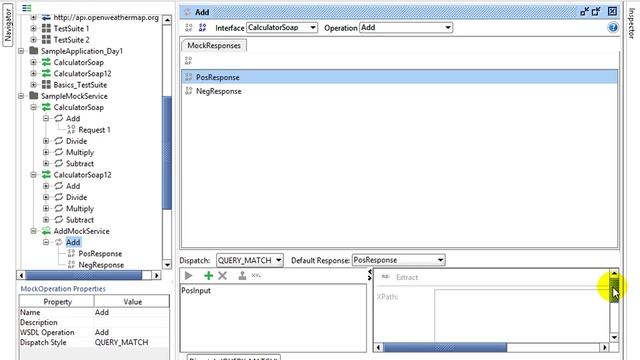
Task: Select CalculatorSoap12 under SampleMockService
Action: [82, 175]
